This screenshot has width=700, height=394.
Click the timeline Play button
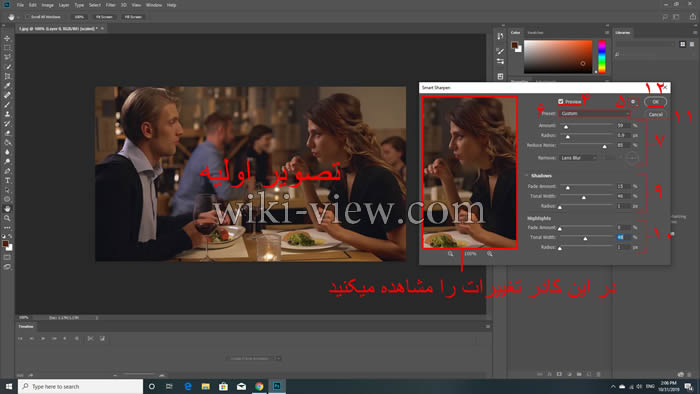pyautogui.click(x=43, y=339)
